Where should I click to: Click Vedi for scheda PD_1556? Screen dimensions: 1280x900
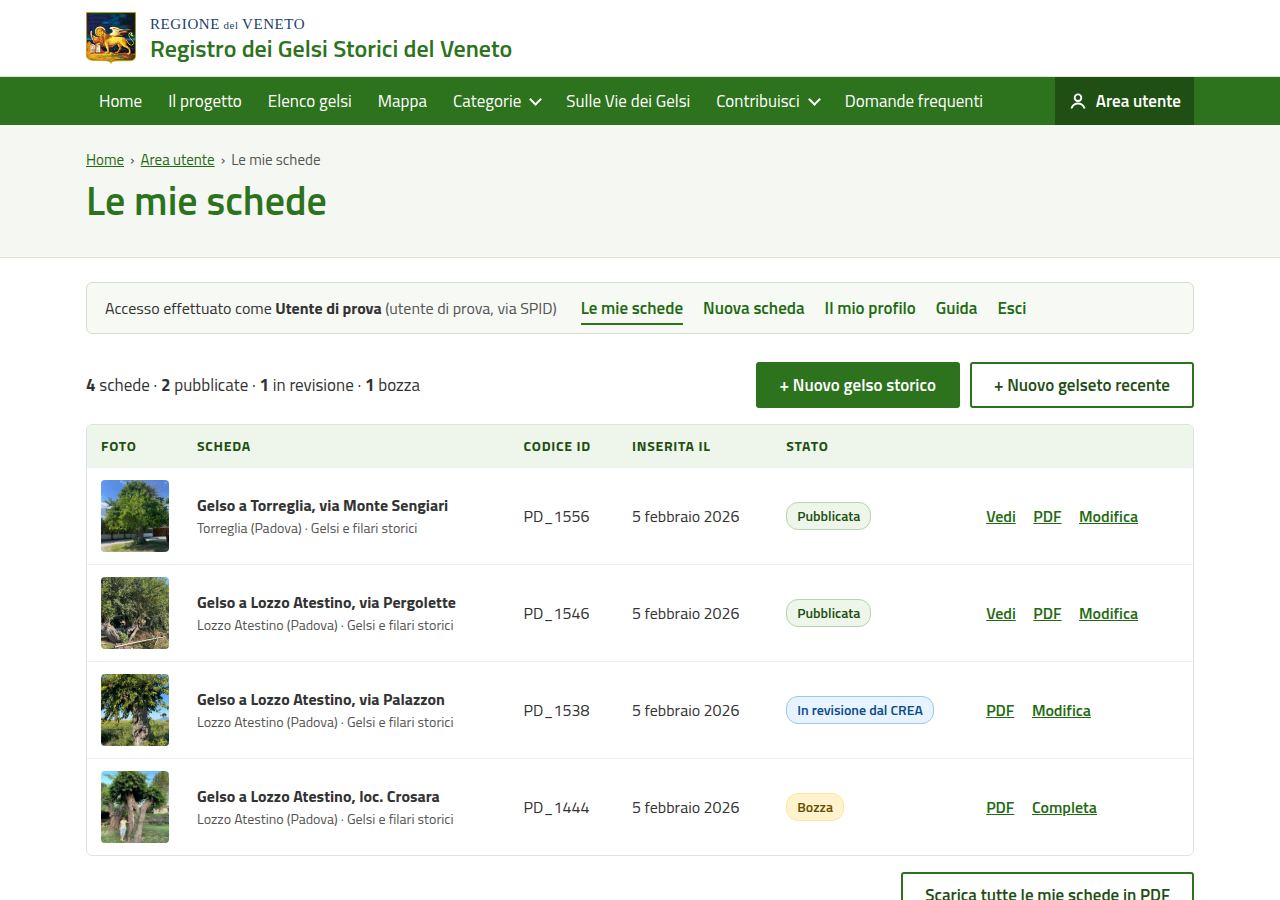coord(1001,517)
